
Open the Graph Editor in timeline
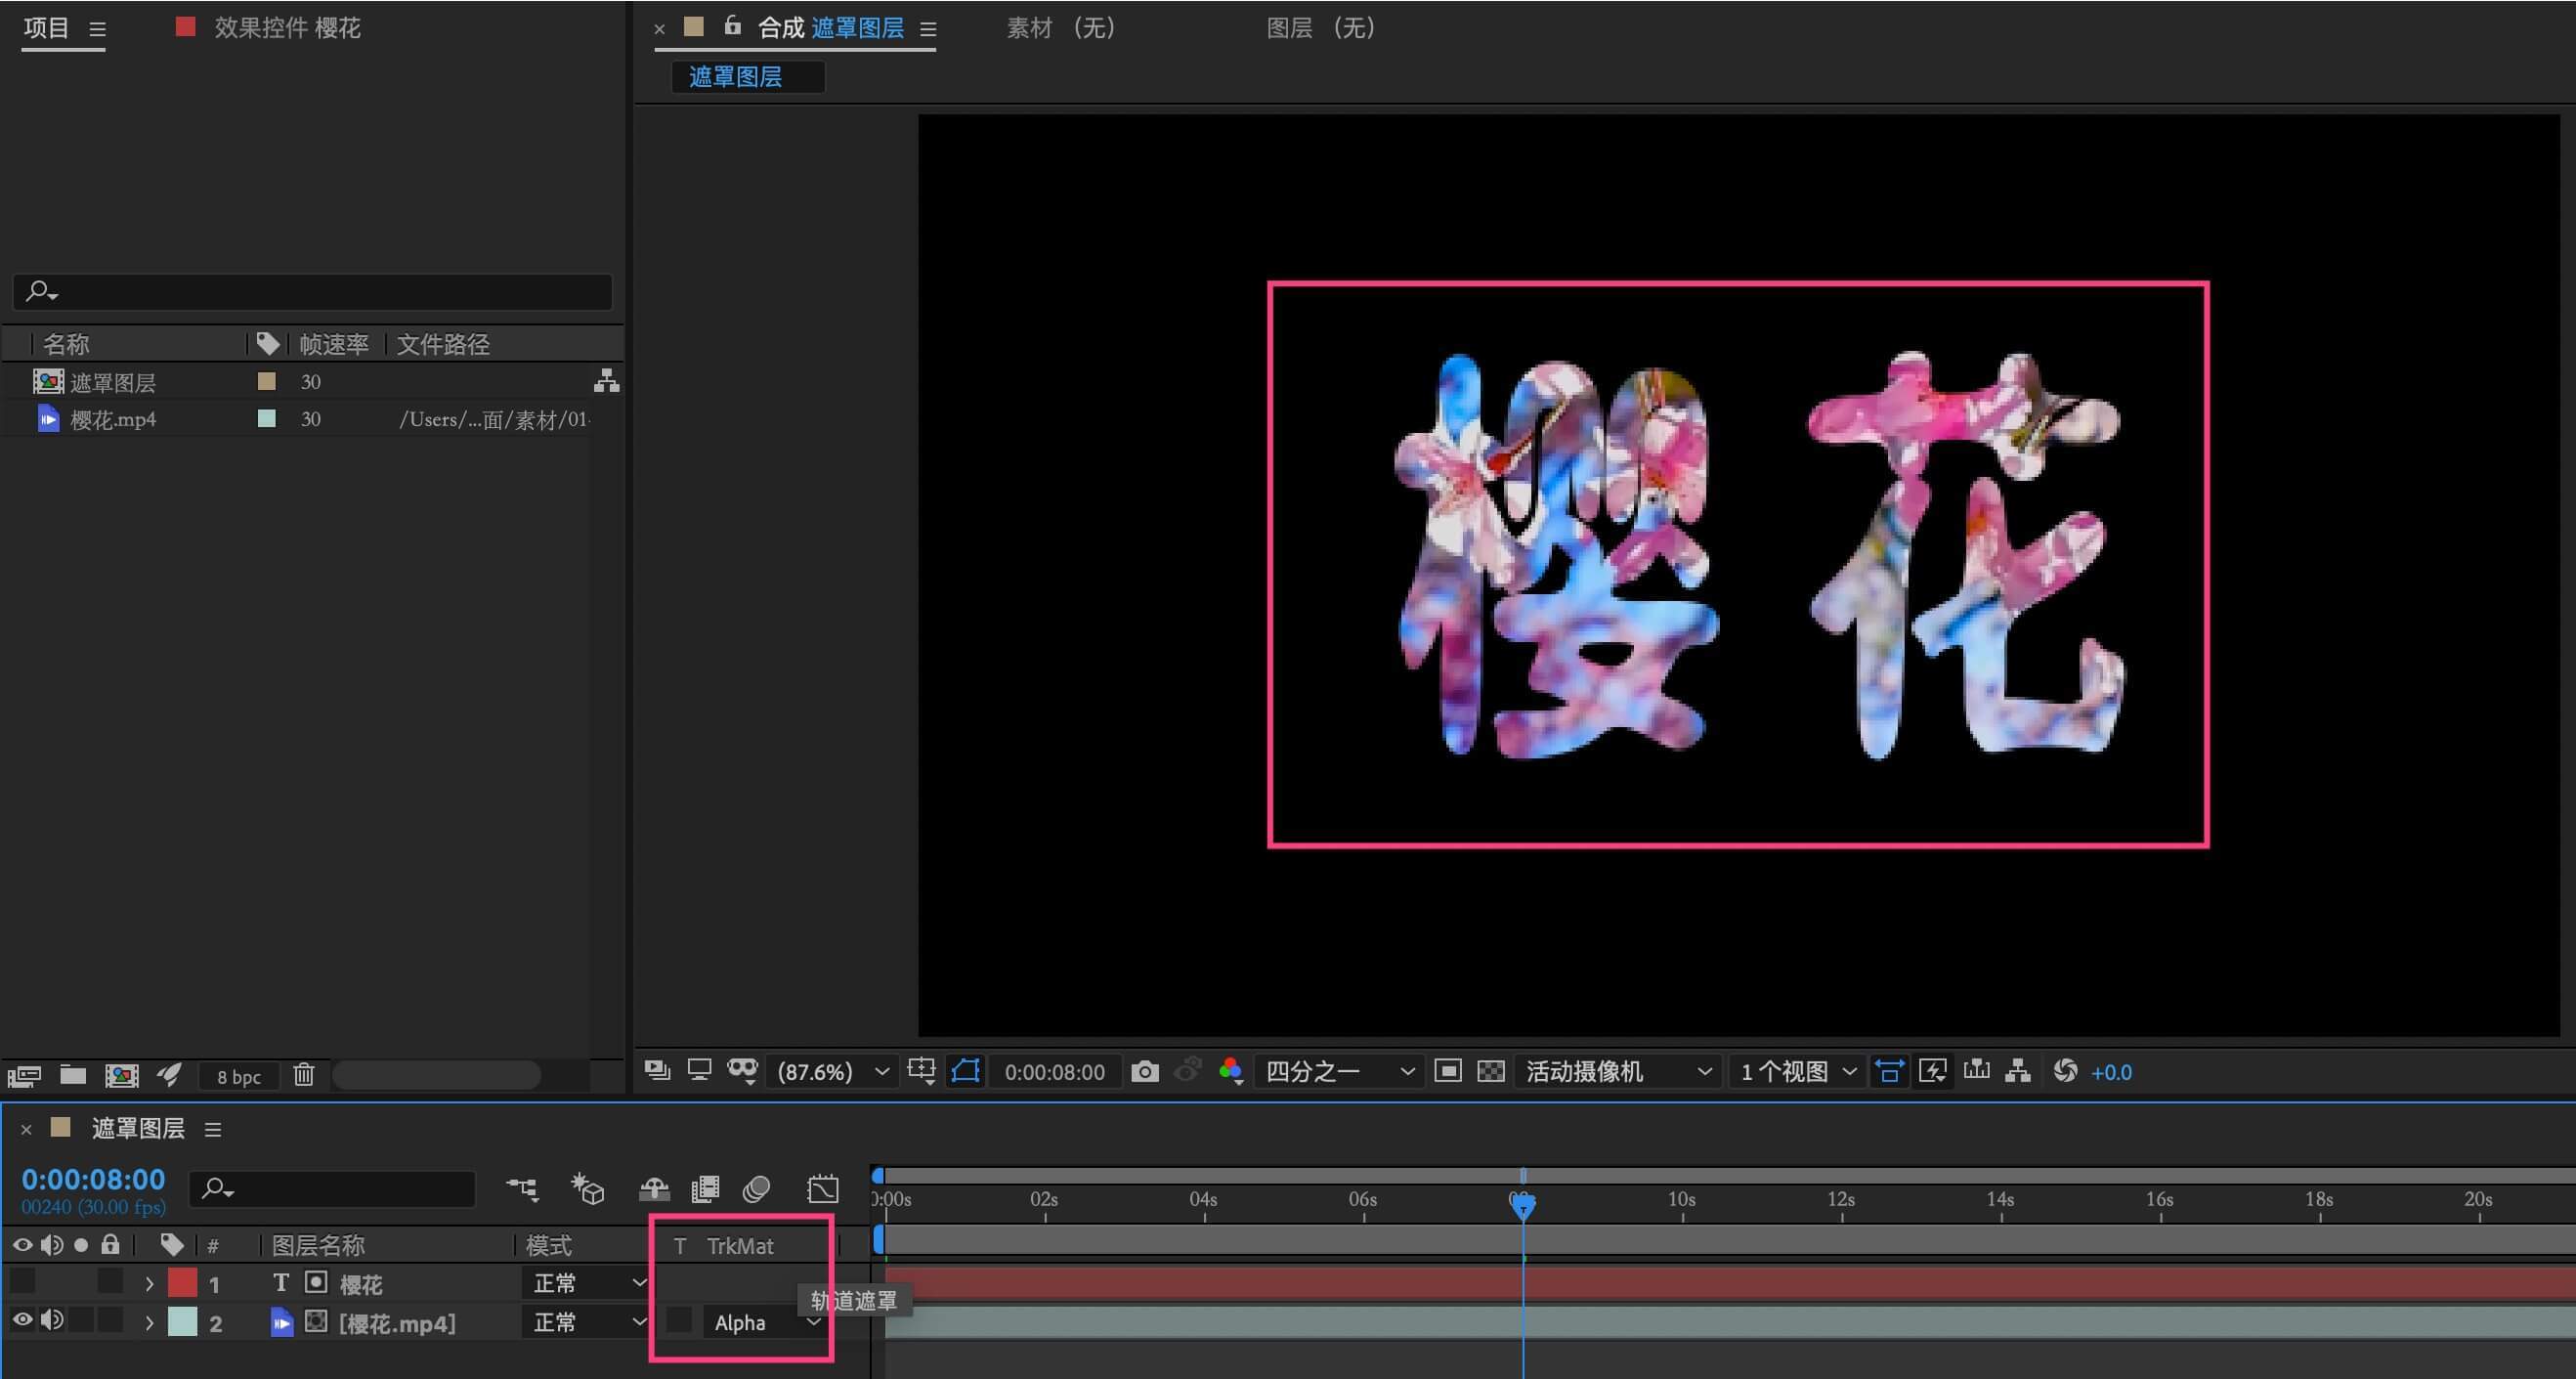tap(822, 1188)
